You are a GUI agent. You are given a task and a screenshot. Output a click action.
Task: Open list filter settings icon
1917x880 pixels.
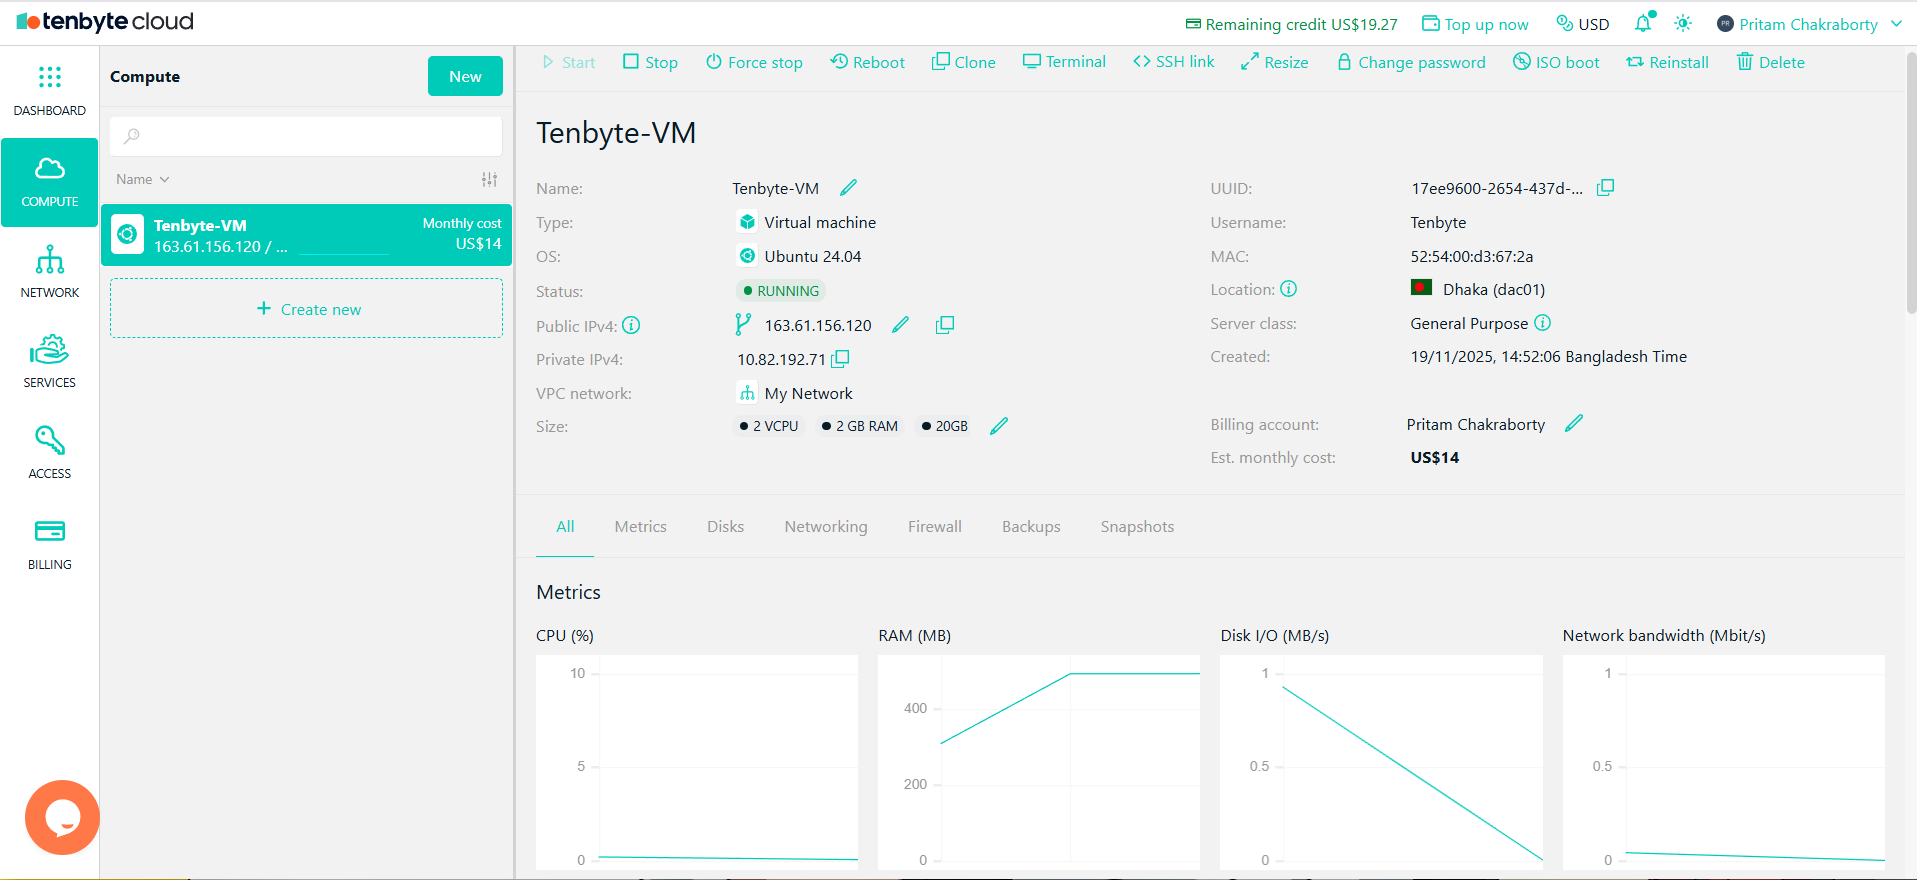(489, 179)
